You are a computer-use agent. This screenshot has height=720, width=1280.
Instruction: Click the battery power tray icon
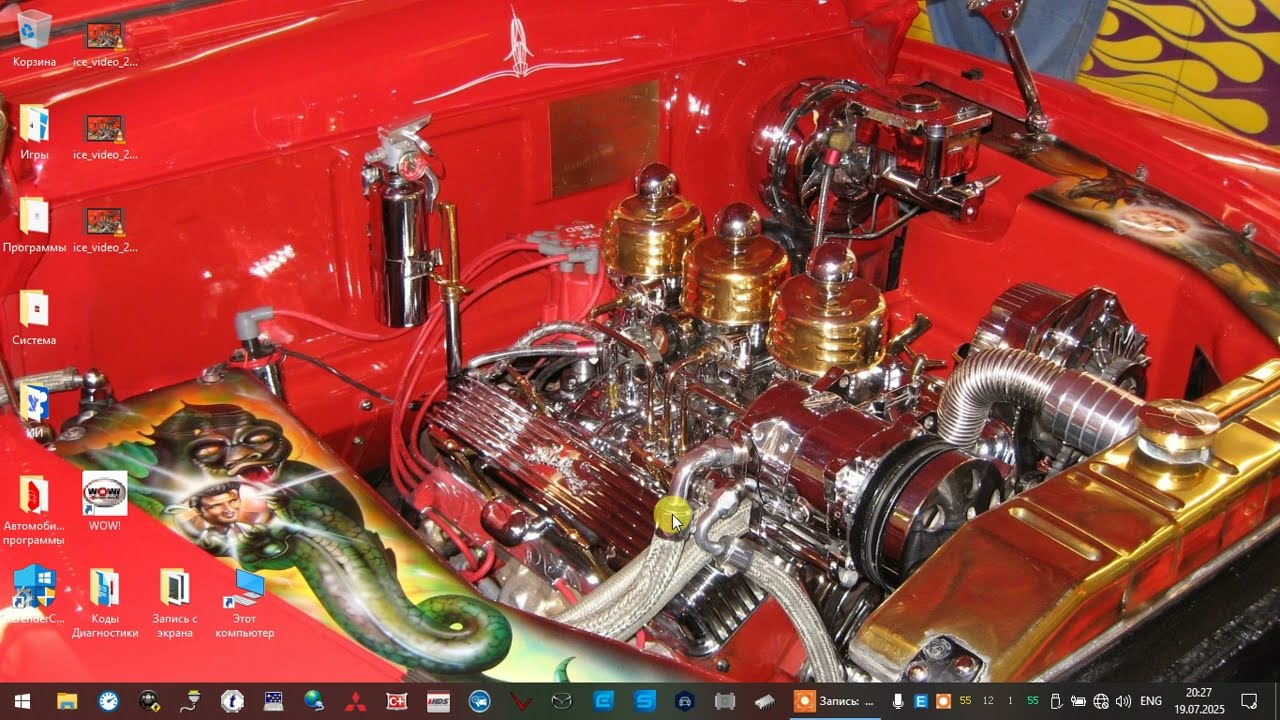click(x=1078, y=701)
